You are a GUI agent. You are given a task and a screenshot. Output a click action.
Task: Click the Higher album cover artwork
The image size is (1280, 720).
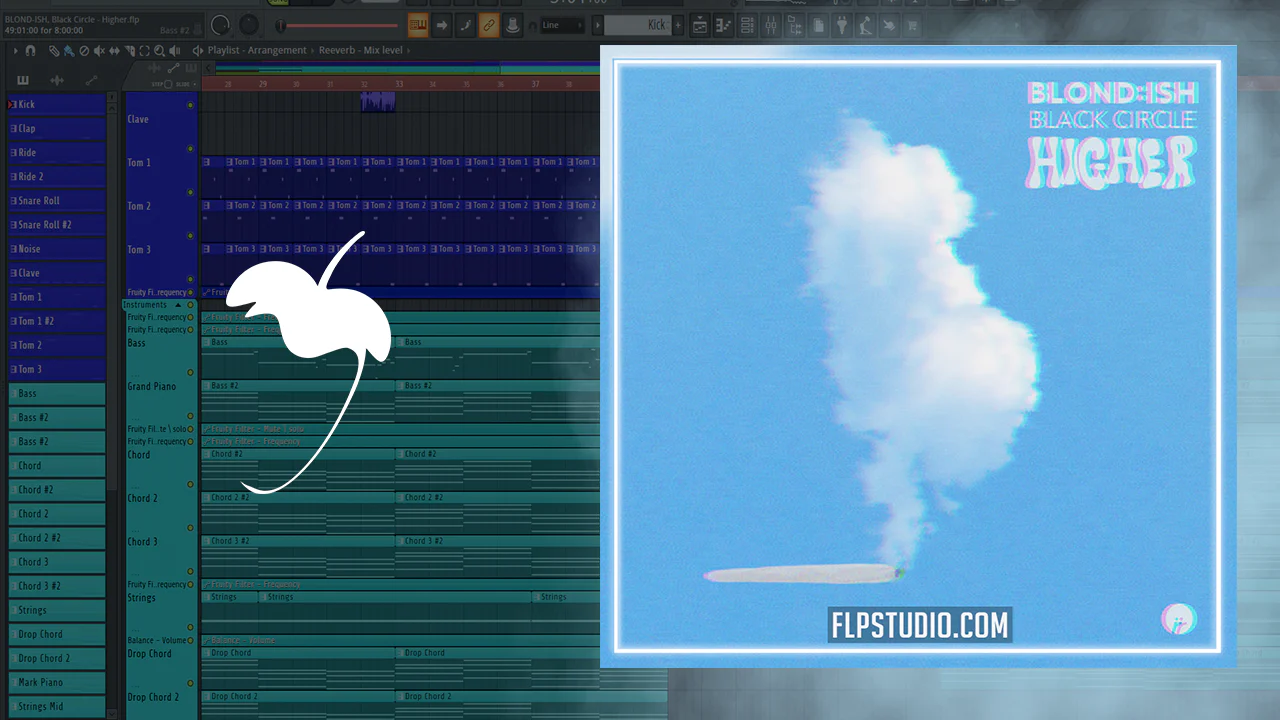(x=918, y=356)
